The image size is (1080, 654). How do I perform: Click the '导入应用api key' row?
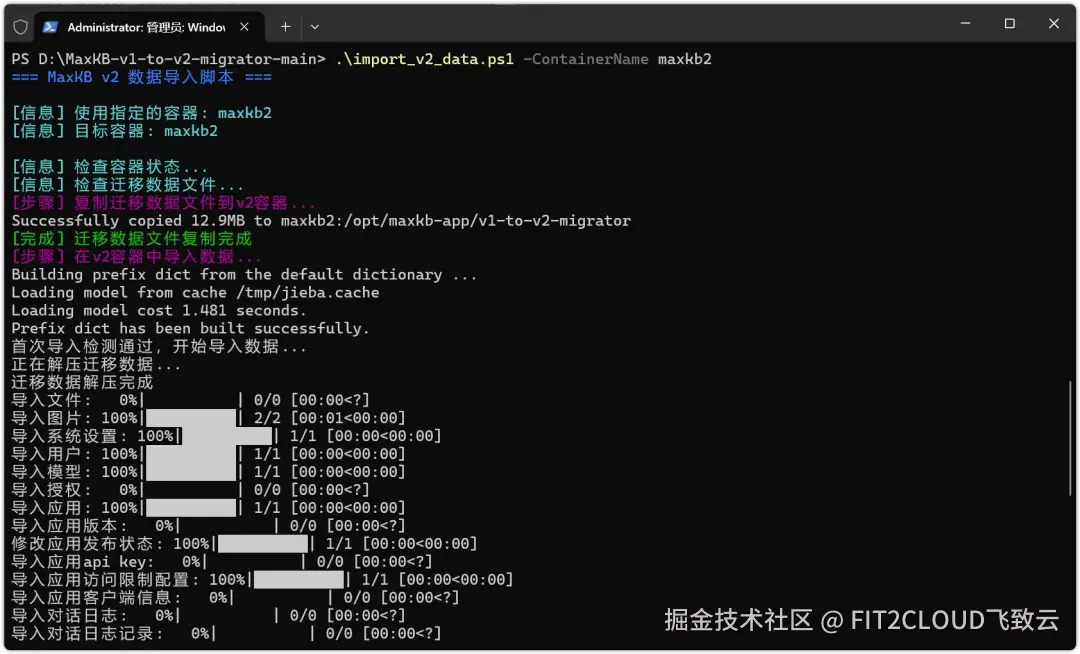[222, 560]
